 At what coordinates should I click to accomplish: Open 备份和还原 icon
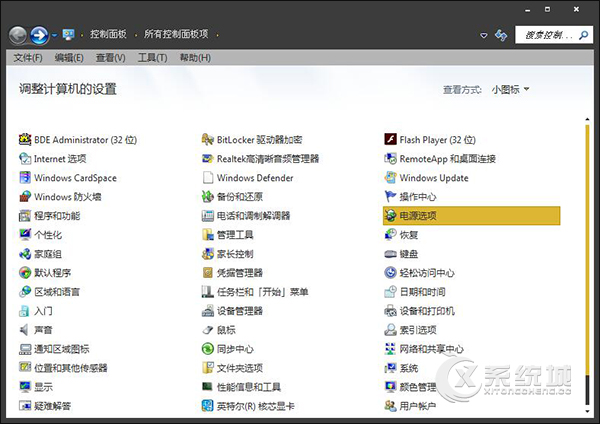click(207, 197)
